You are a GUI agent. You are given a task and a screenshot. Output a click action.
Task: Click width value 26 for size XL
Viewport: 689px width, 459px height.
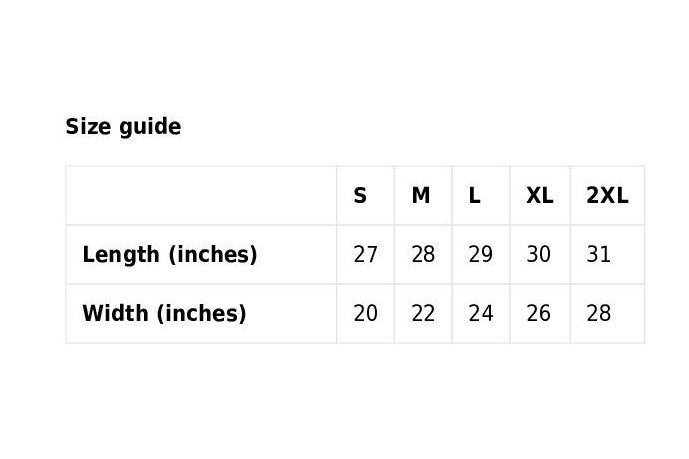click(539, 314)
